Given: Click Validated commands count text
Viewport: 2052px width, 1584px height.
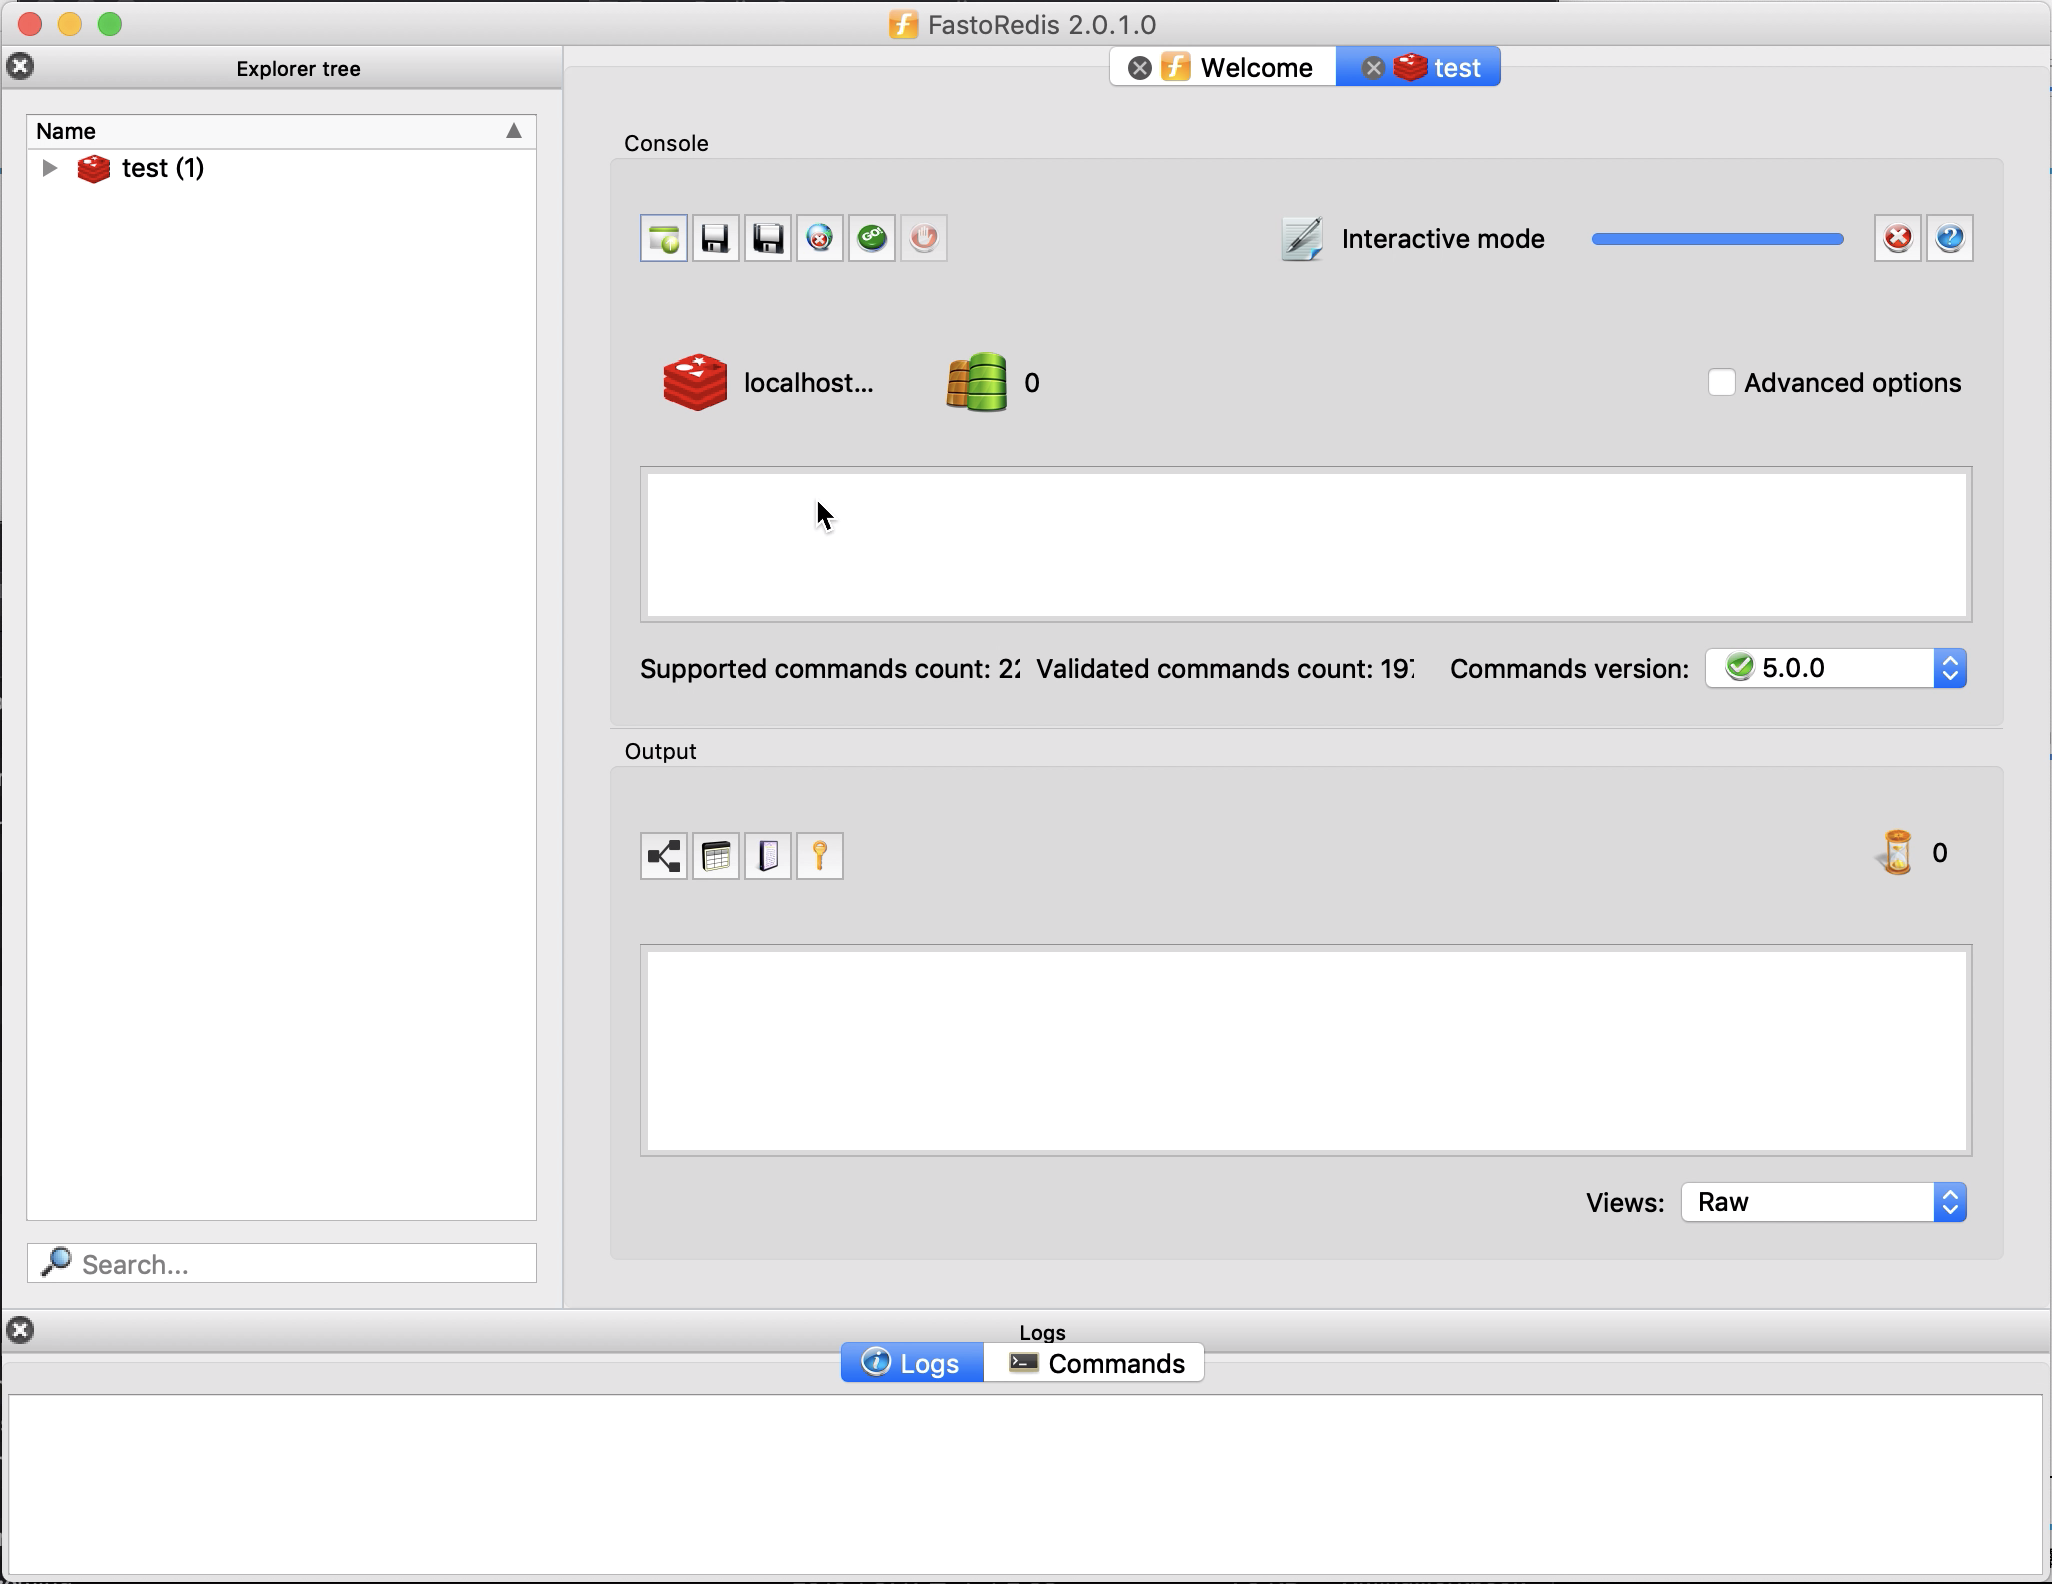Looking at the screenshot, I should [x=1225, y=669].
